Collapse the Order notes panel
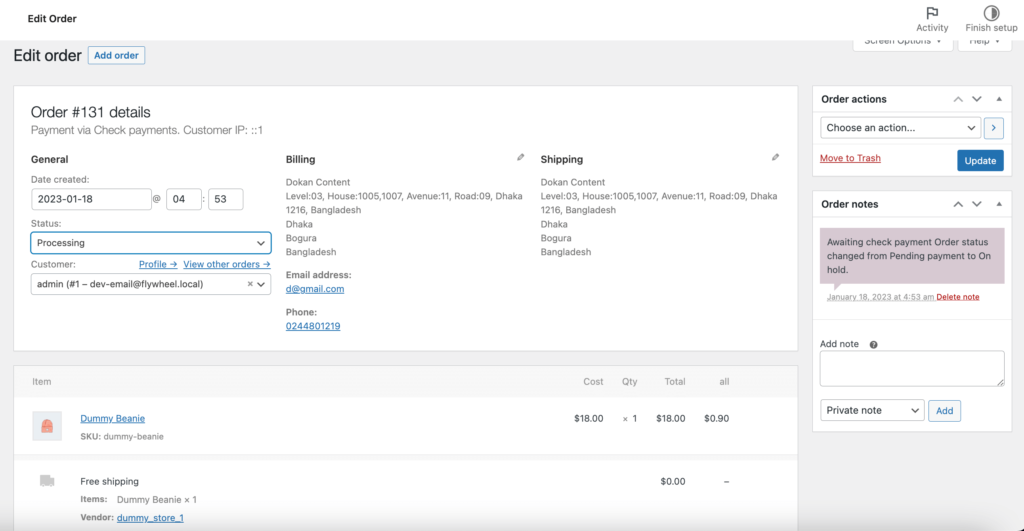Viewport: 1024px width, 531px height. click(999, 204)
